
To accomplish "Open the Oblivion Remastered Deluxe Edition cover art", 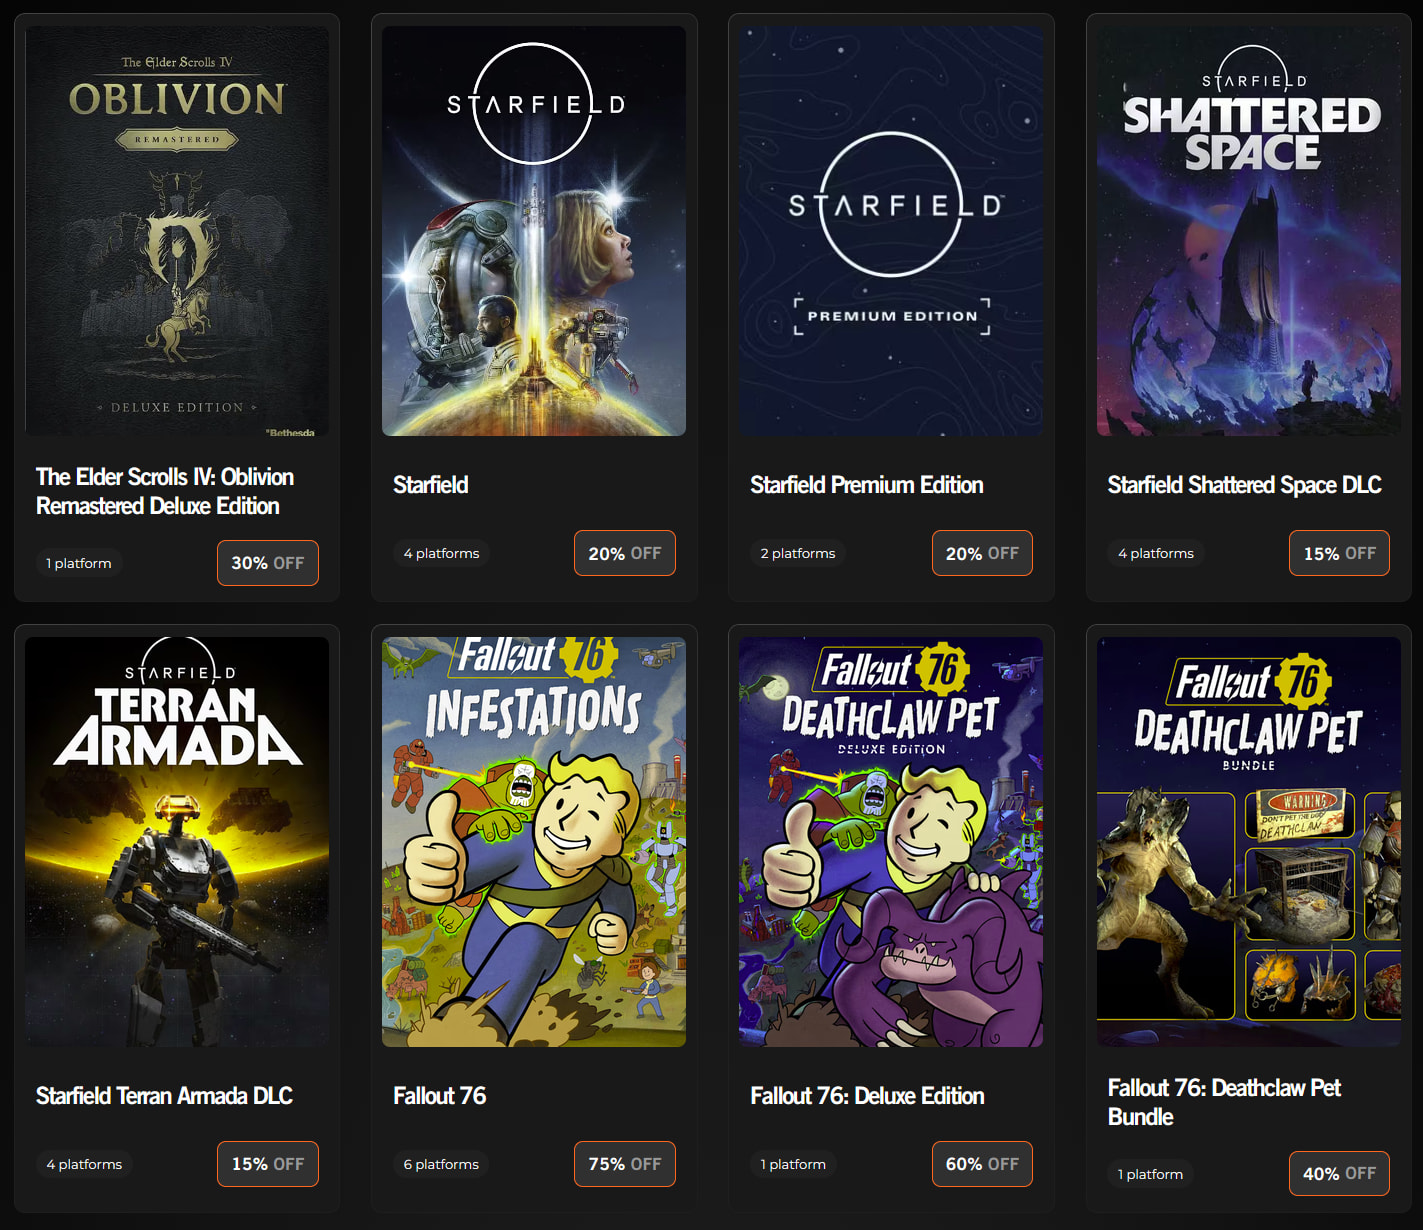I will [177, 231].
